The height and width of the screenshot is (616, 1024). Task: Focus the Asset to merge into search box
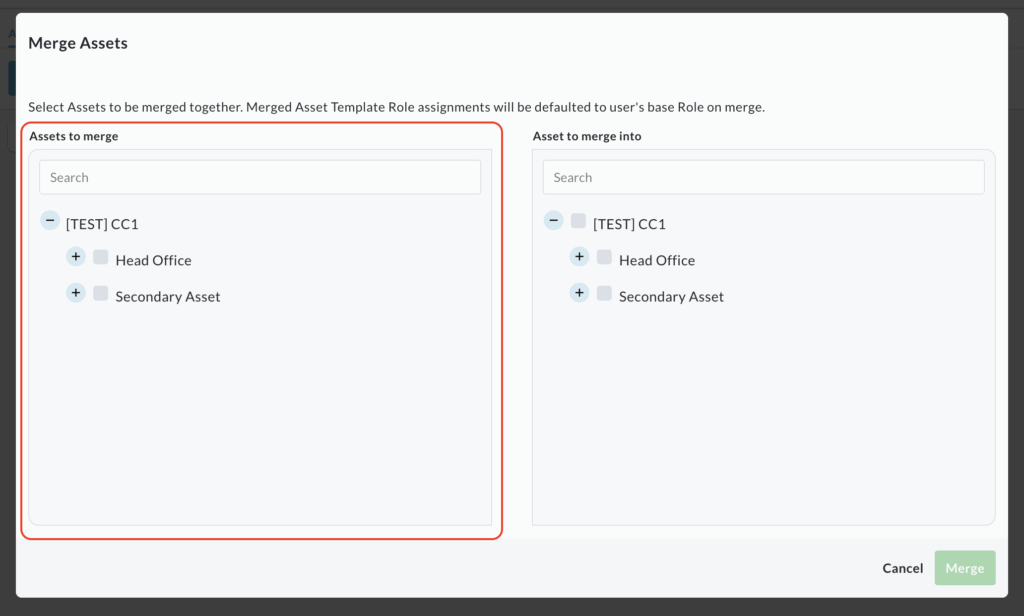763,178
